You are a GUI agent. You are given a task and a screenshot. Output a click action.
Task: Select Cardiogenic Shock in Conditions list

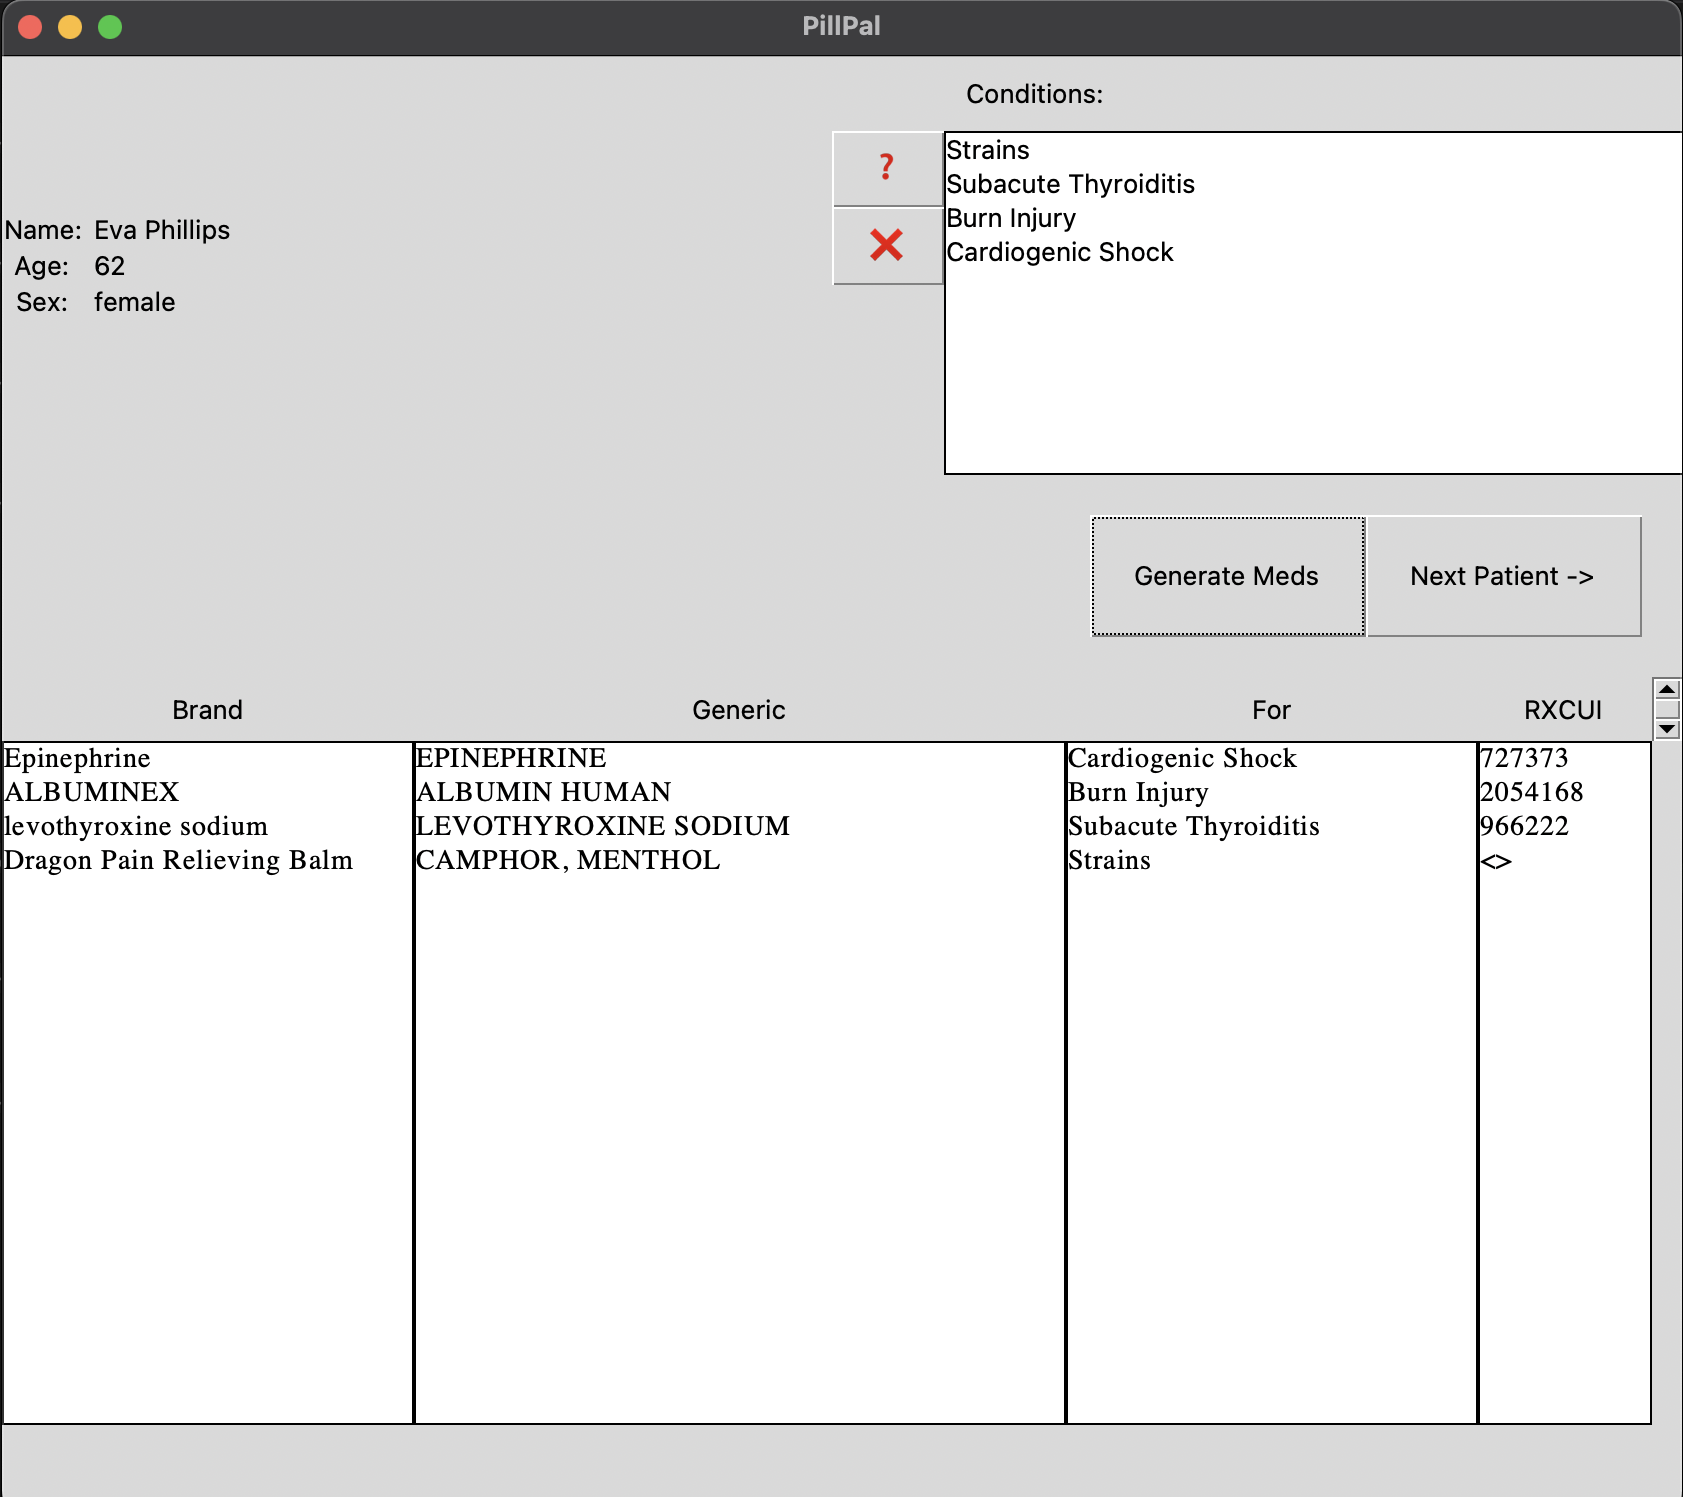[x=1060, y=252]
